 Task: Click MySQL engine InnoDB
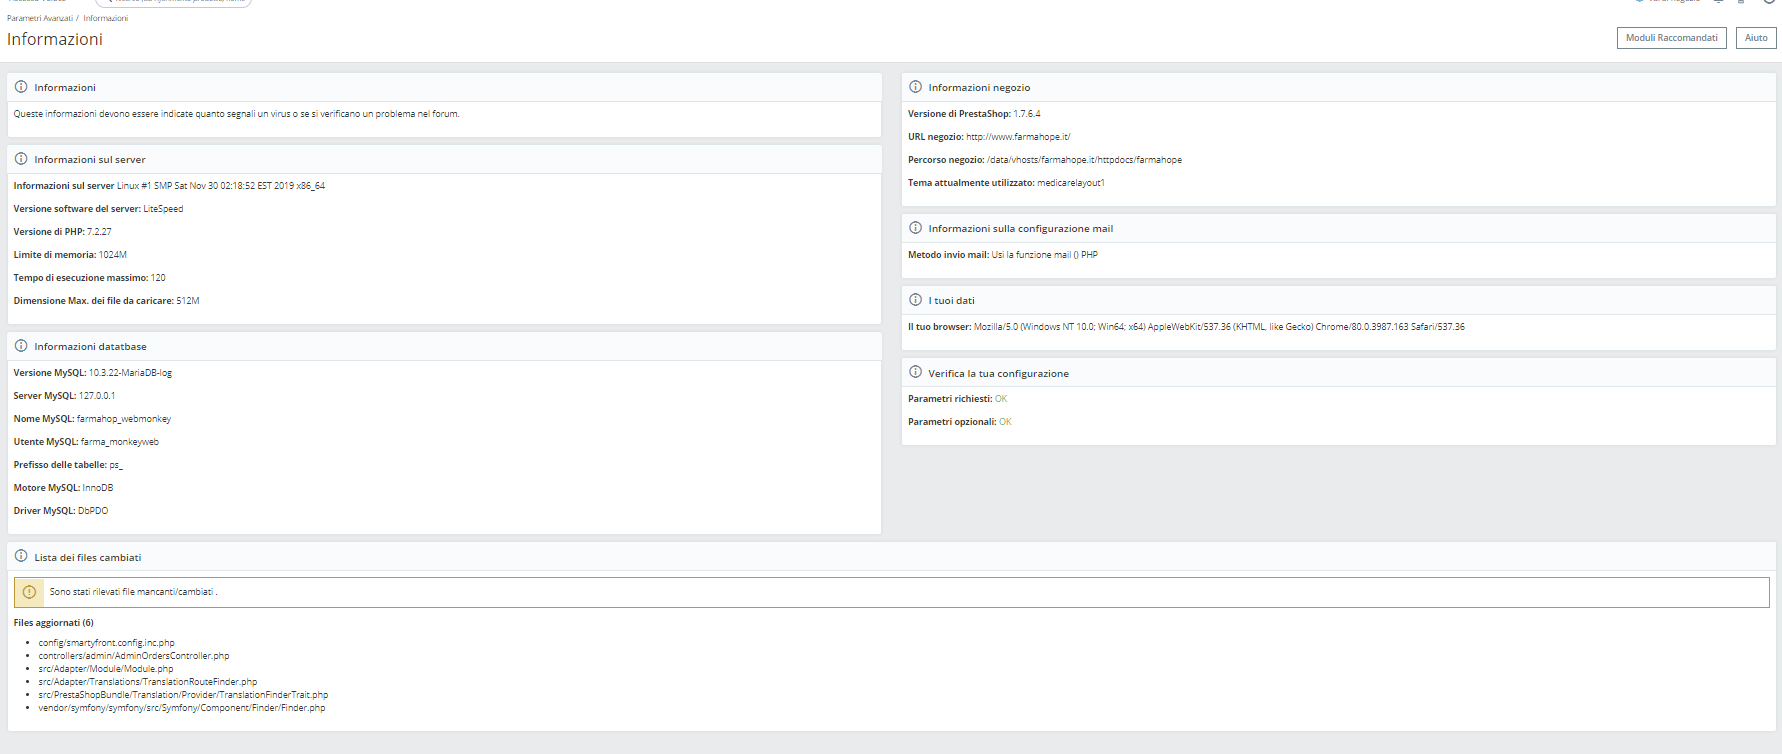98,488
